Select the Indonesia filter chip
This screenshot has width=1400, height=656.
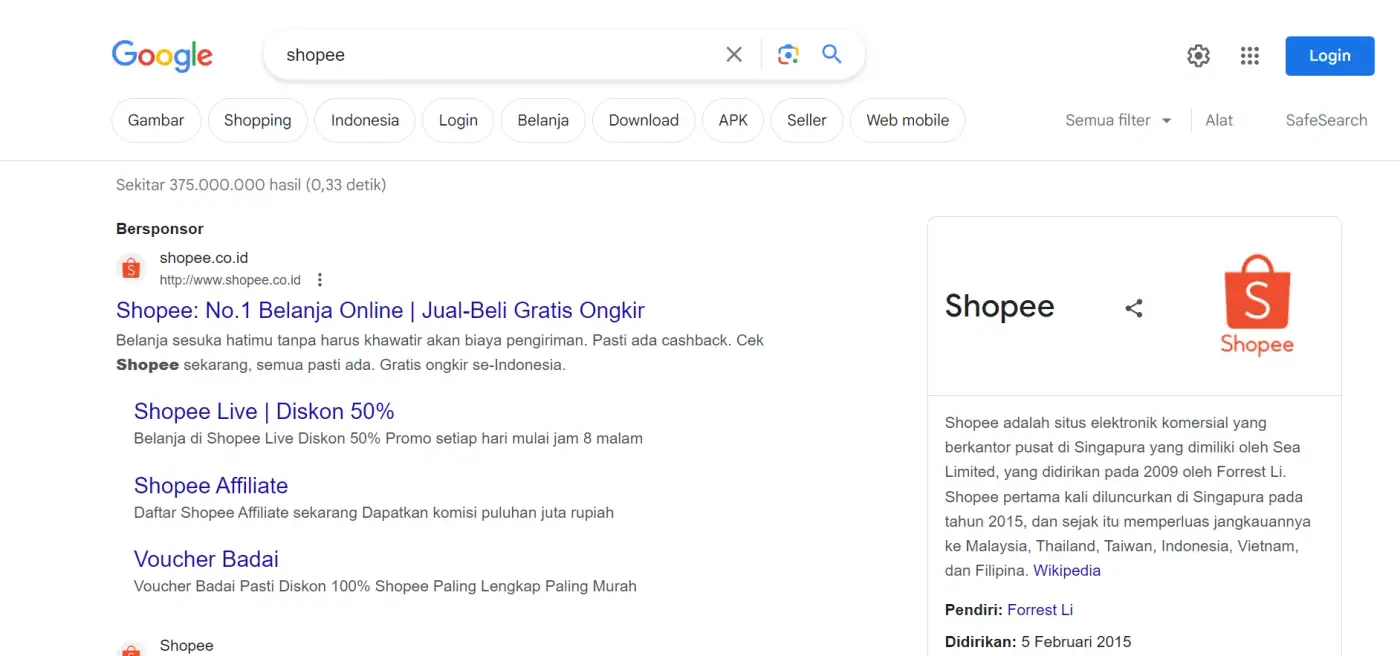[x=365, y=120]
